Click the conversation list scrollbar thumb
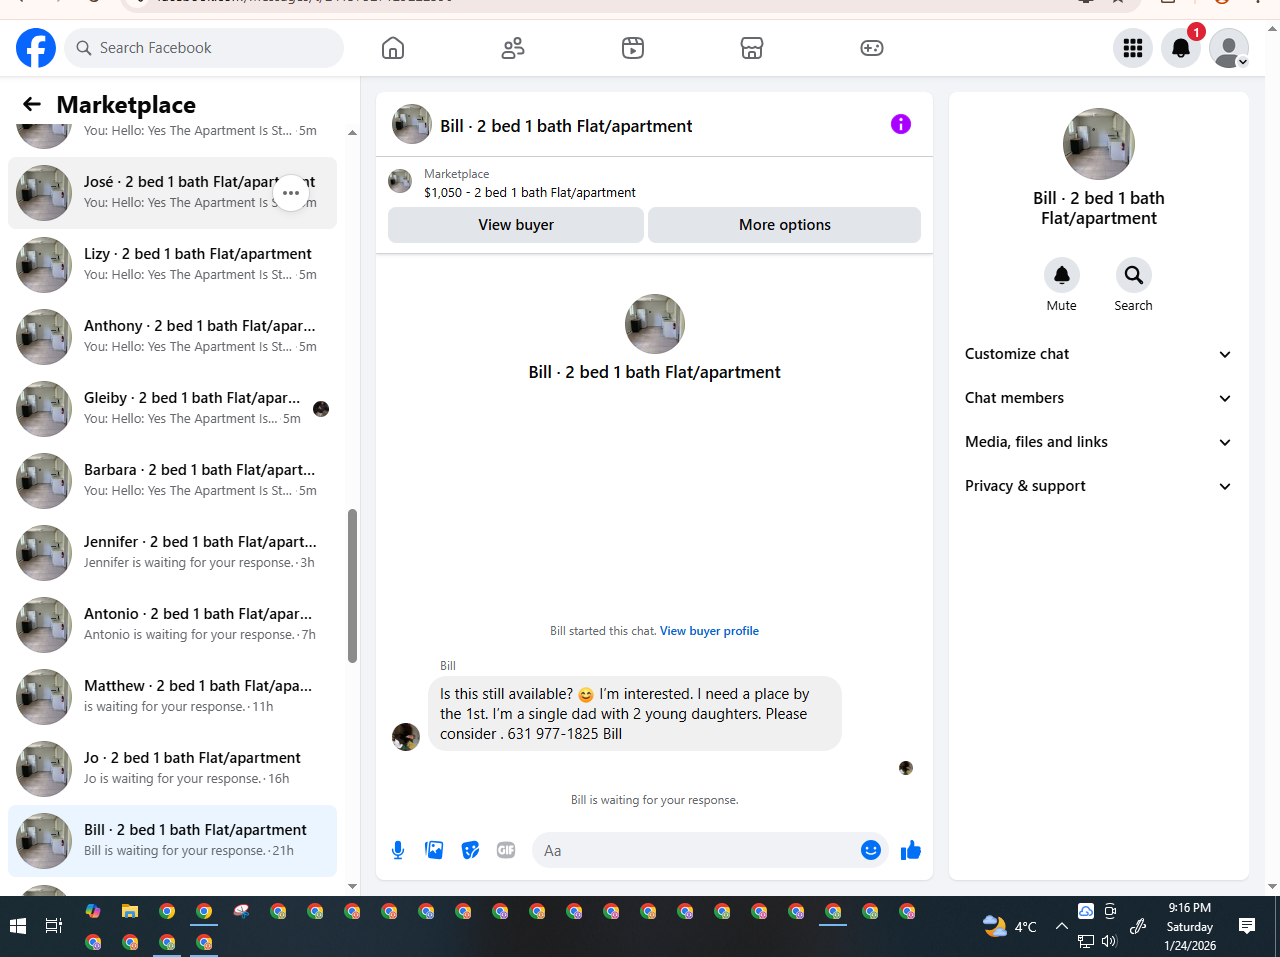This screenshot has width=1280, height=957. tap(352, 586)
